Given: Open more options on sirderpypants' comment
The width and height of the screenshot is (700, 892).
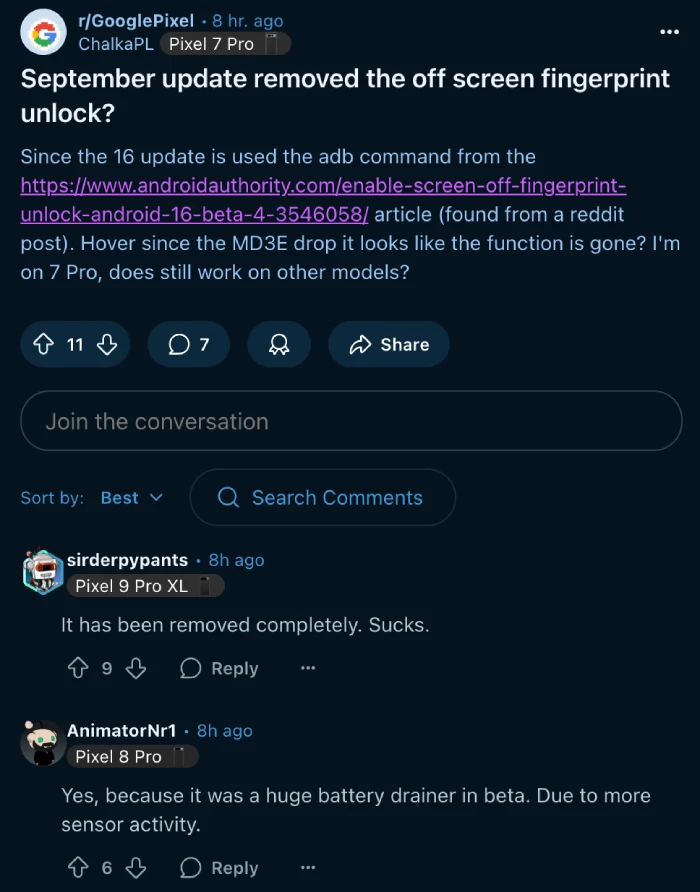Looking at the screenshot, I should click(x=308, y=669).
